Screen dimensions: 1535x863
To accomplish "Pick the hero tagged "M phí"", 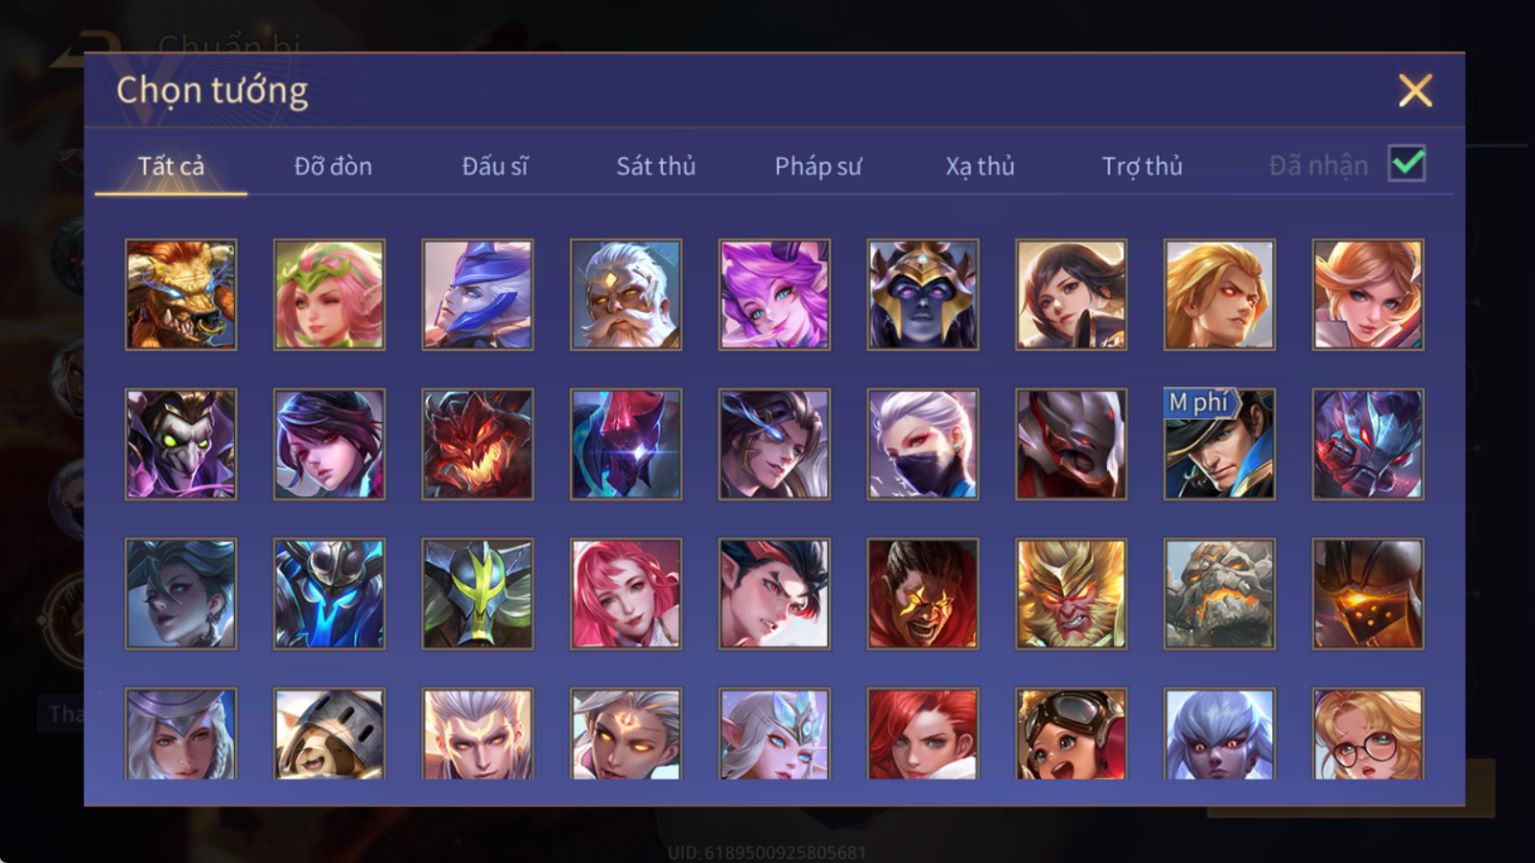I will click(x=1219, y=444).
